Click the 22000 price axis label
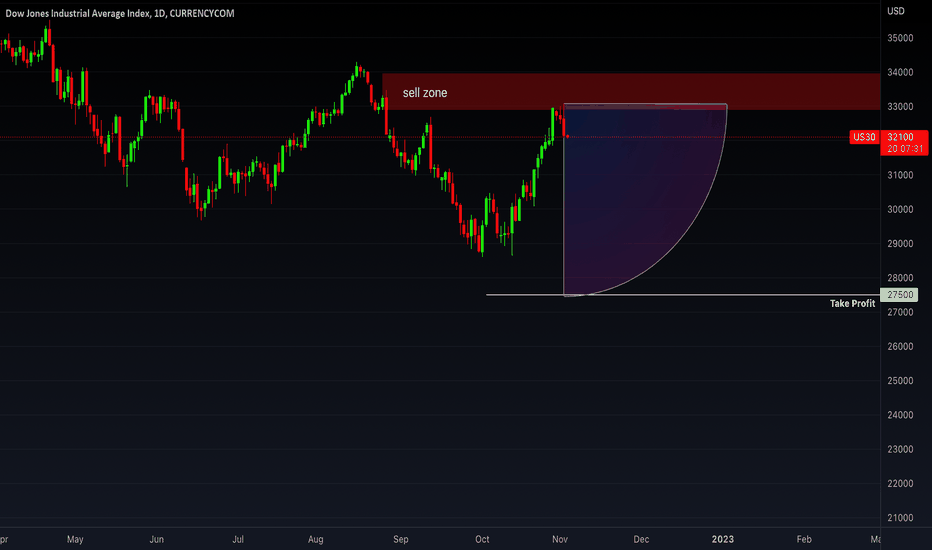Image resolution: width=932 pixels, height=550 pixels. [x=900, y=483]
